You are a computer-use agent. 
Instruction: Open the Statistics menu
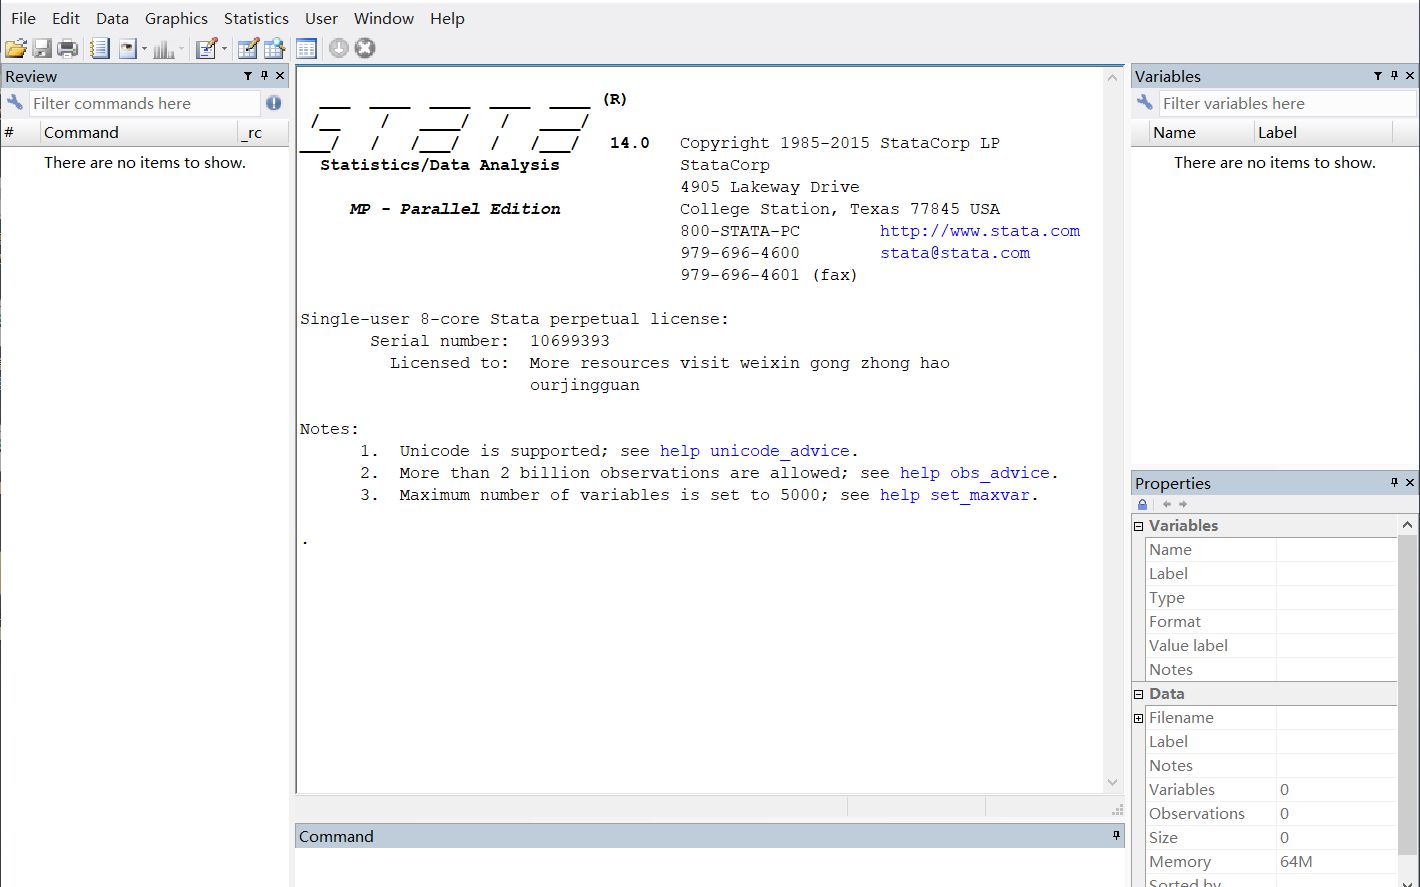click(x=256, y=18)
